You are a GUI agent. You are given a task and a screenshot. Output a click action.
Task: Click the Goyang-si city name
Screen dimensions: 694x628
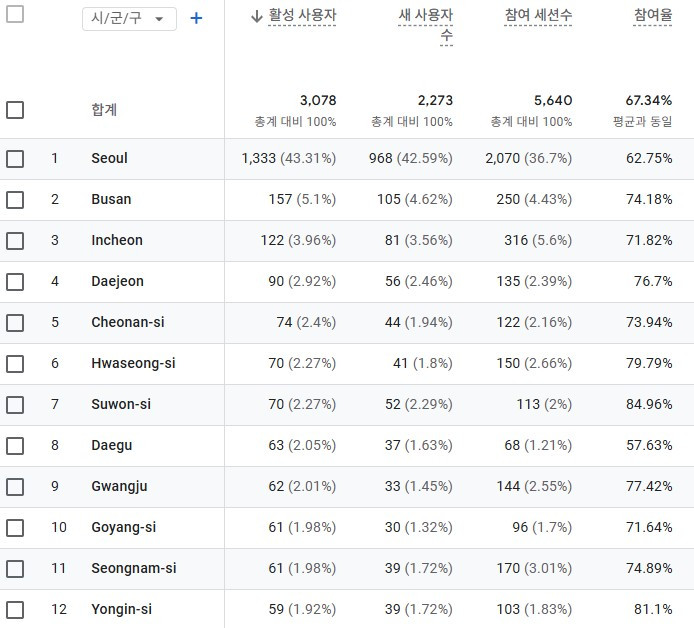[123, 527]
